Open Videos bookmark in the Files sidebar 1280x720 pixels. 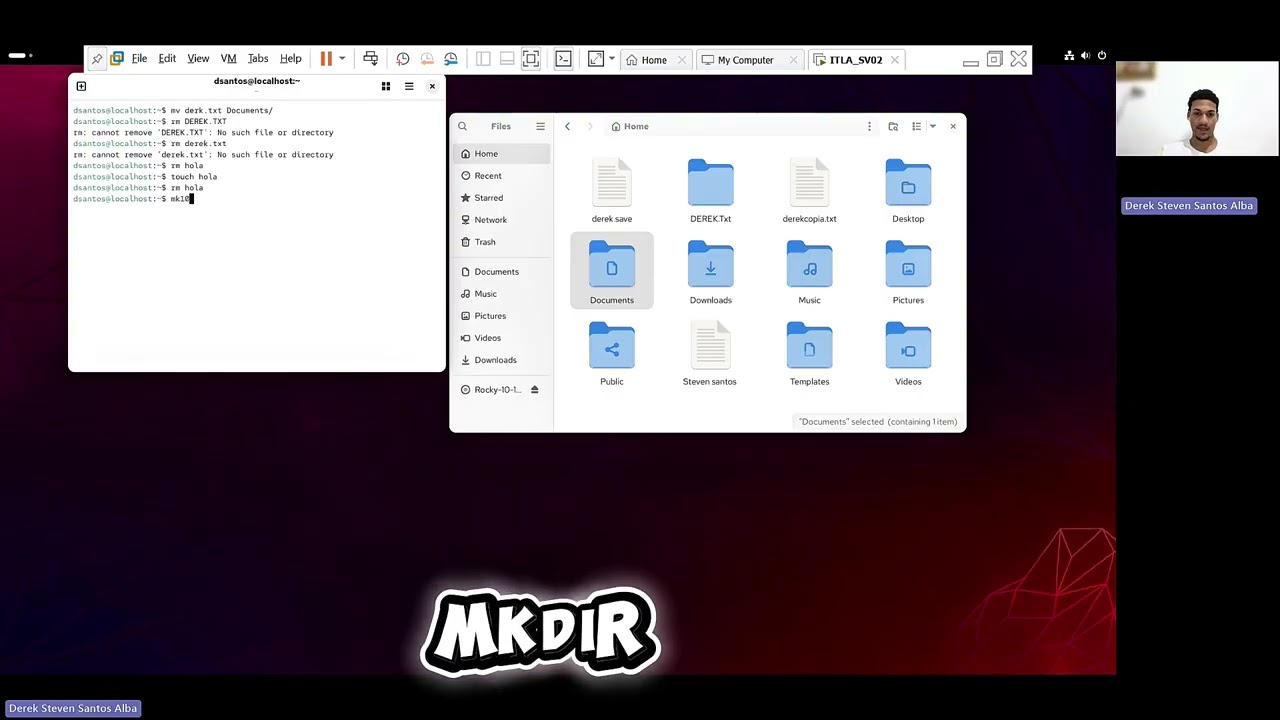(502, 338)
